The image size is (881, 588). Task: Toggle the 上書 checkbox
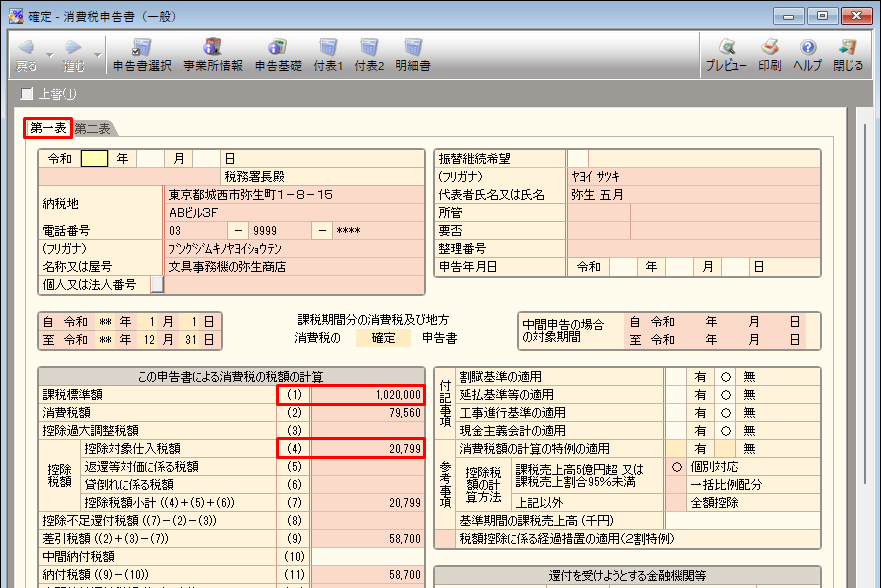tap(27, 94)
